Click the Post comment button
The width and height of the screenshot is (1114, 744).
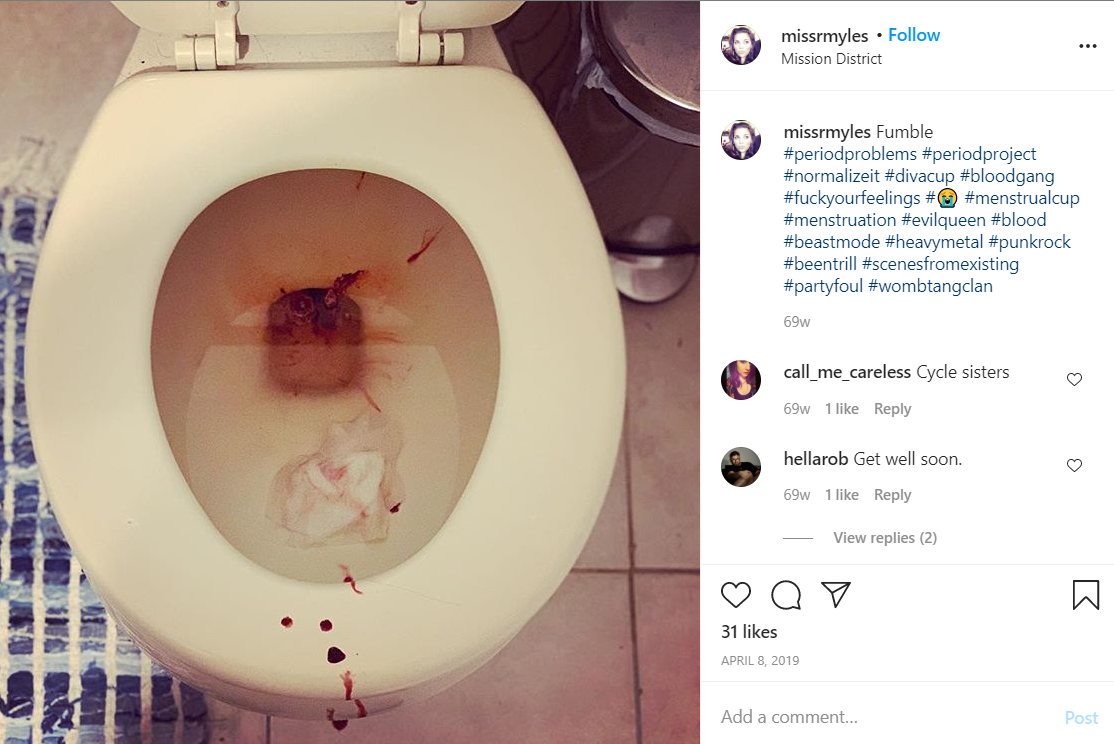[x=1081, y=718]
